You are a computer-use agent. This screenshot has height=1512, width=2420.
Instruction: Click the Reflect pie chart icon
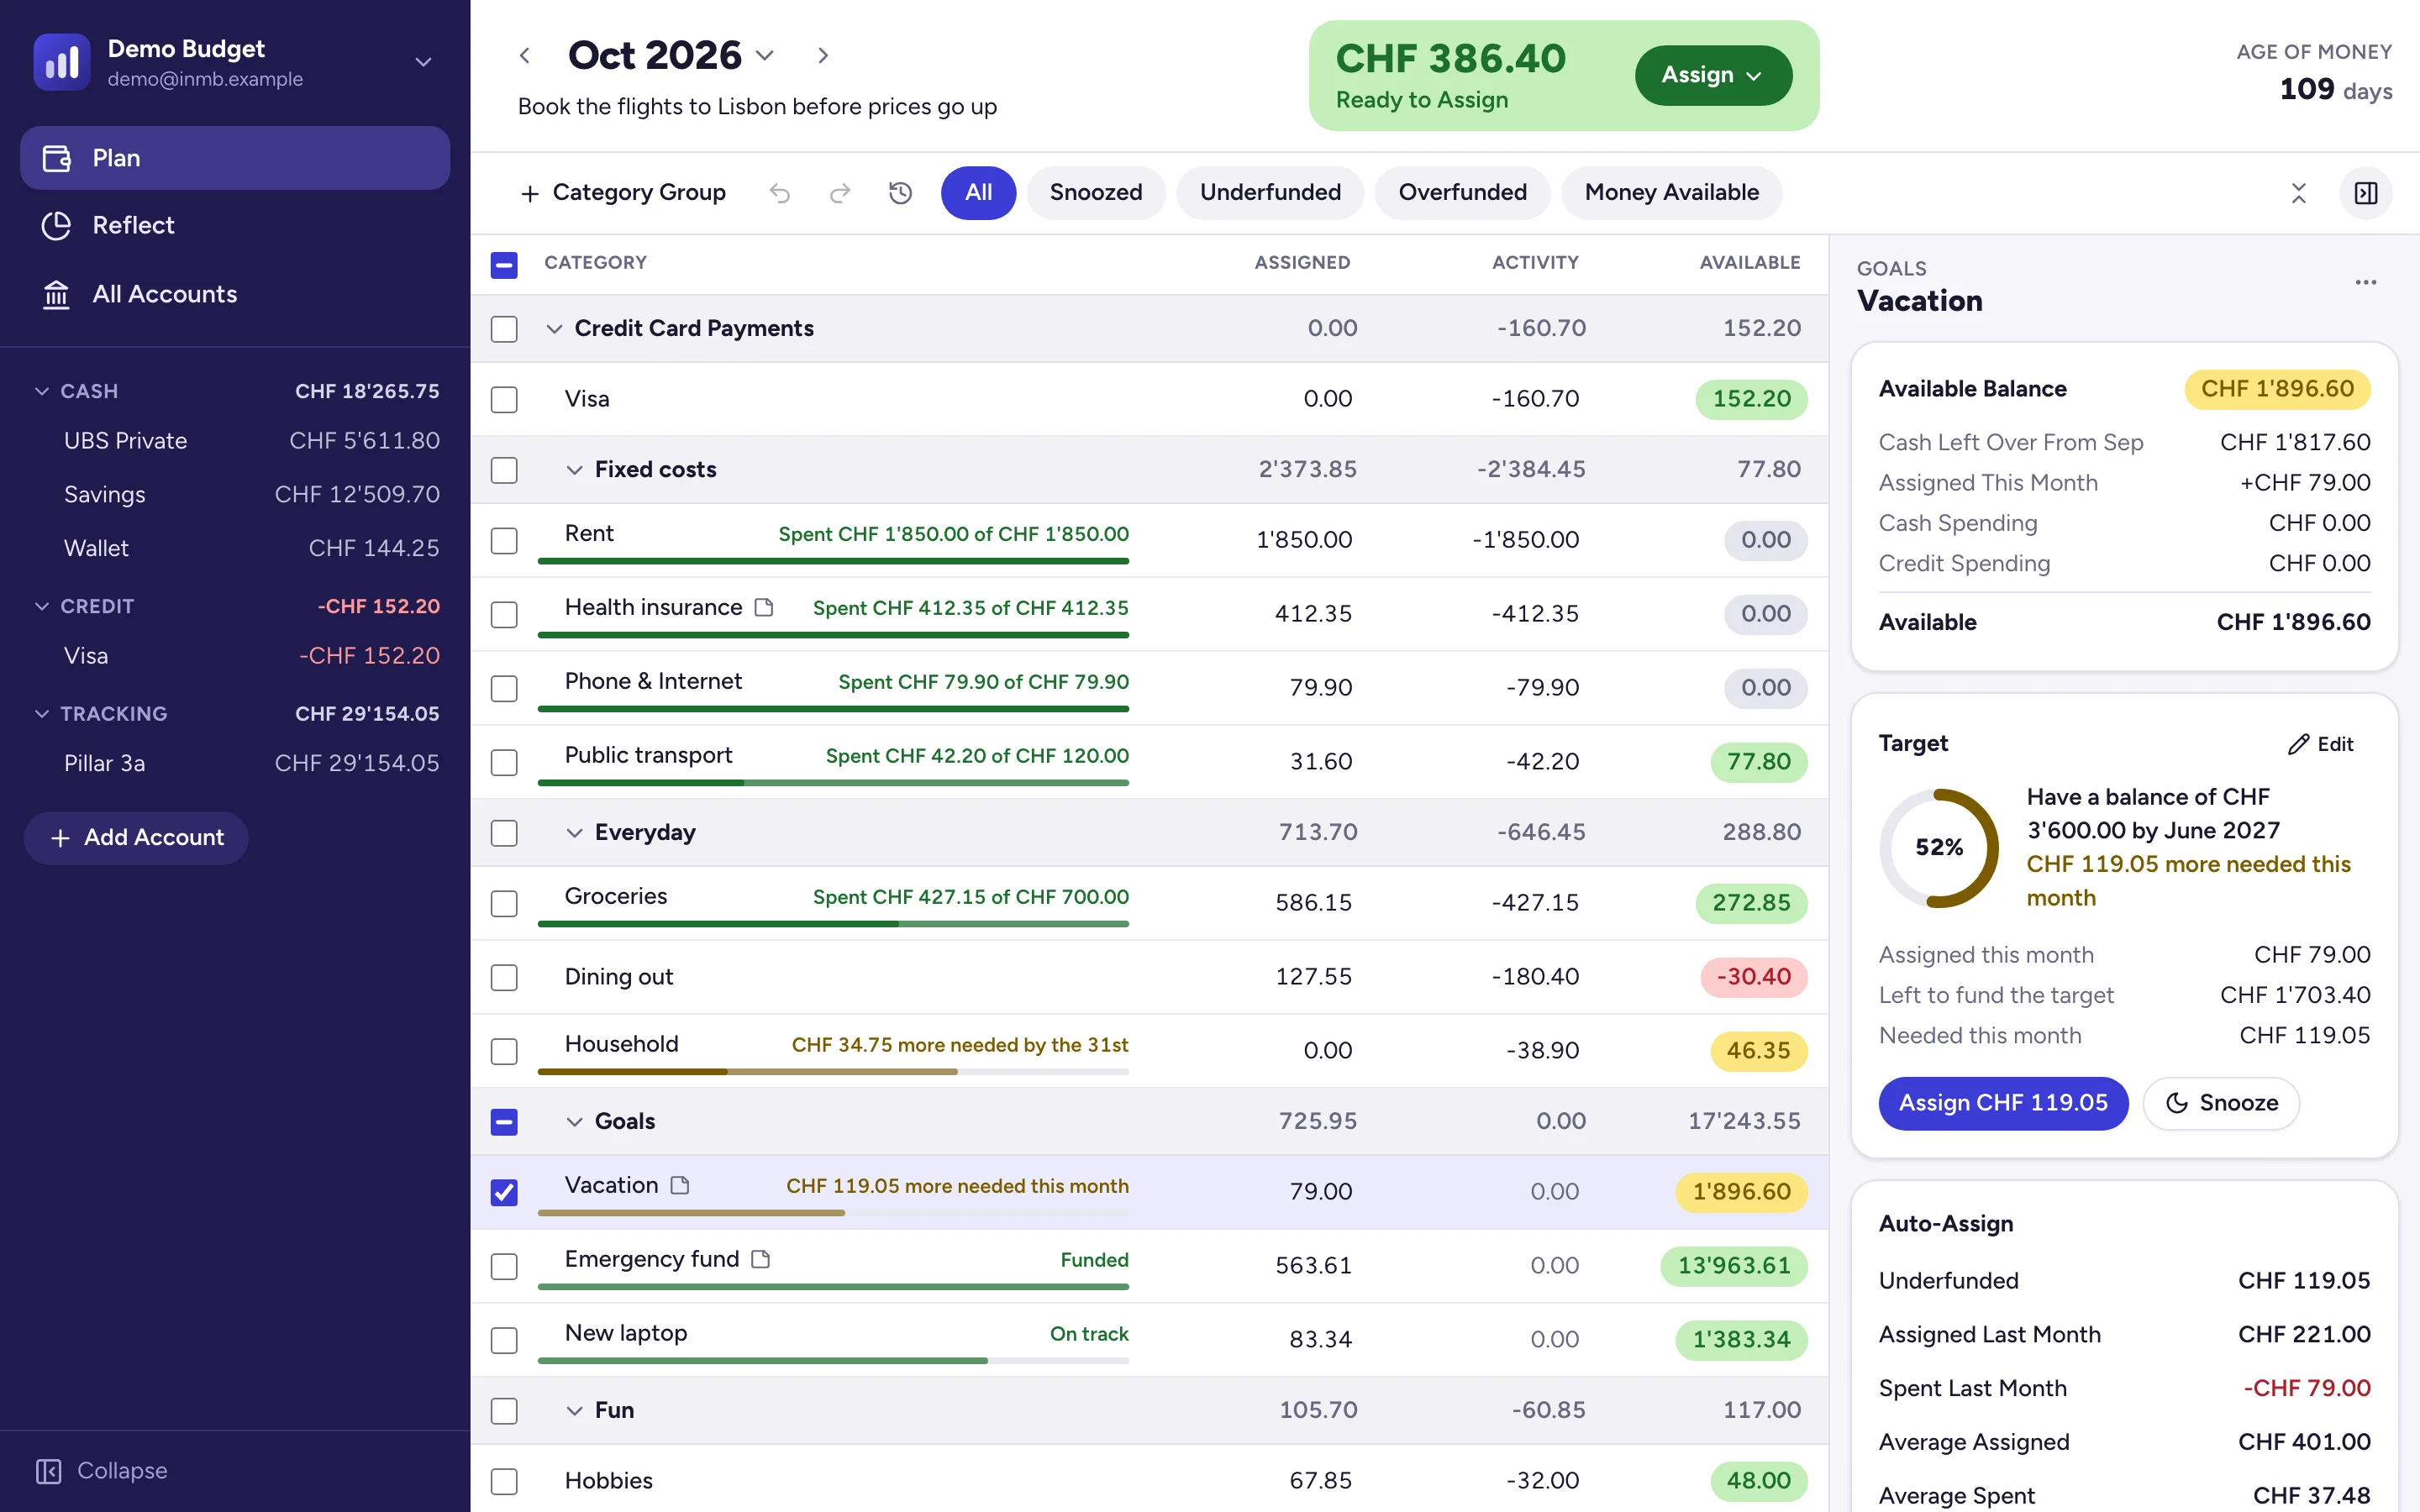tap(56, 225)
